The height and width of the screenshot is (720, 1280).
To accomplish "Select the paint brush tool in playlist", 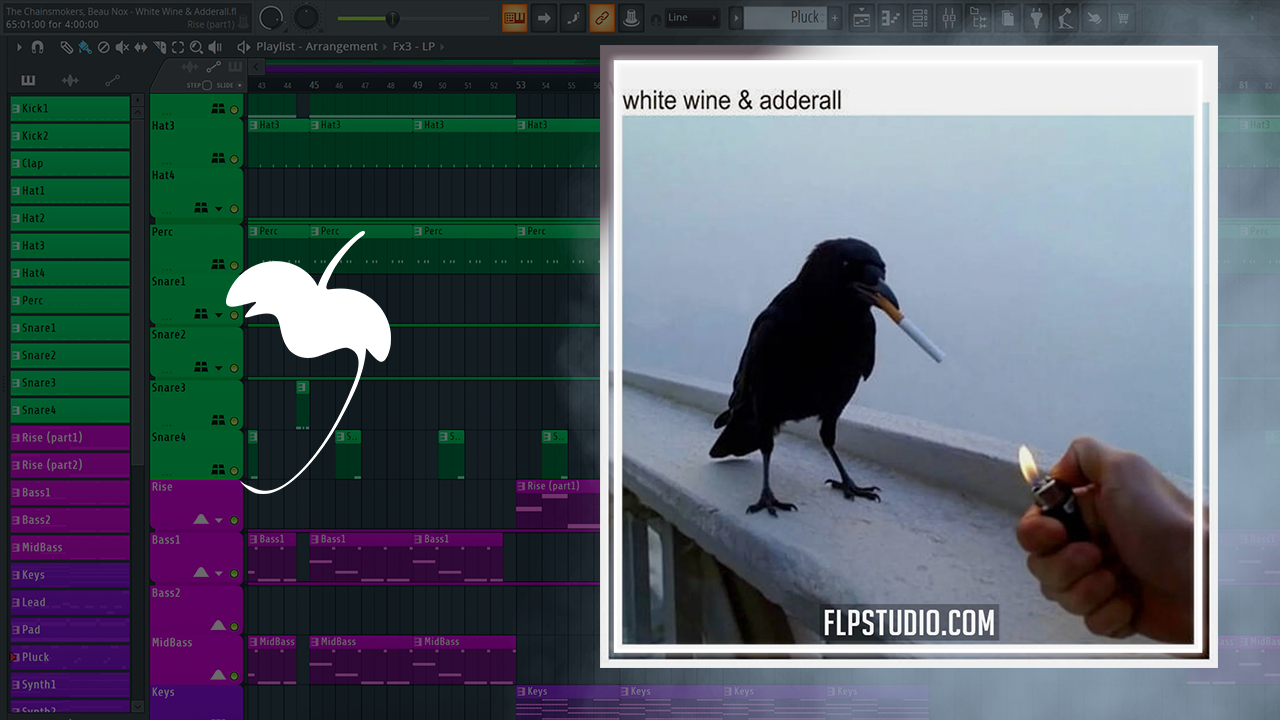I will point(84,47).
